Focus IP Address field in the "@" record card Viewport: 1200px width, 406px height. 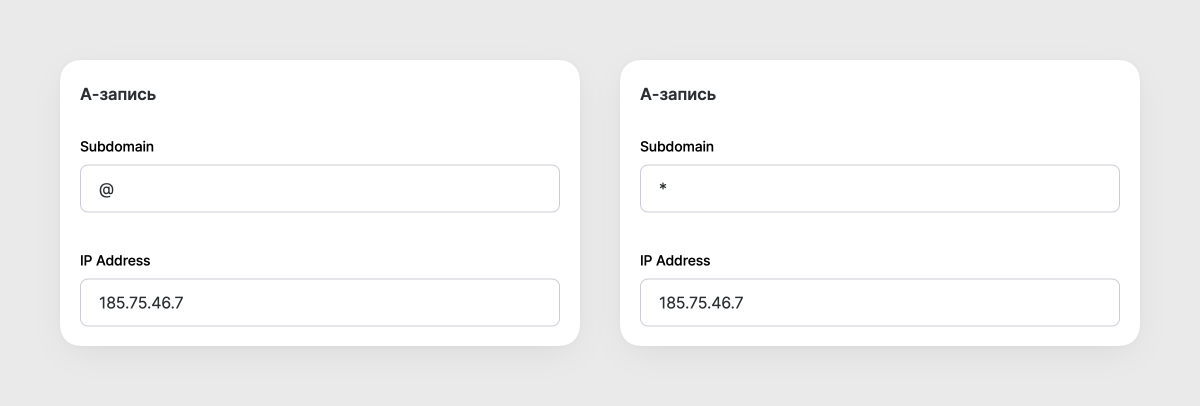(x=319, y=303)
